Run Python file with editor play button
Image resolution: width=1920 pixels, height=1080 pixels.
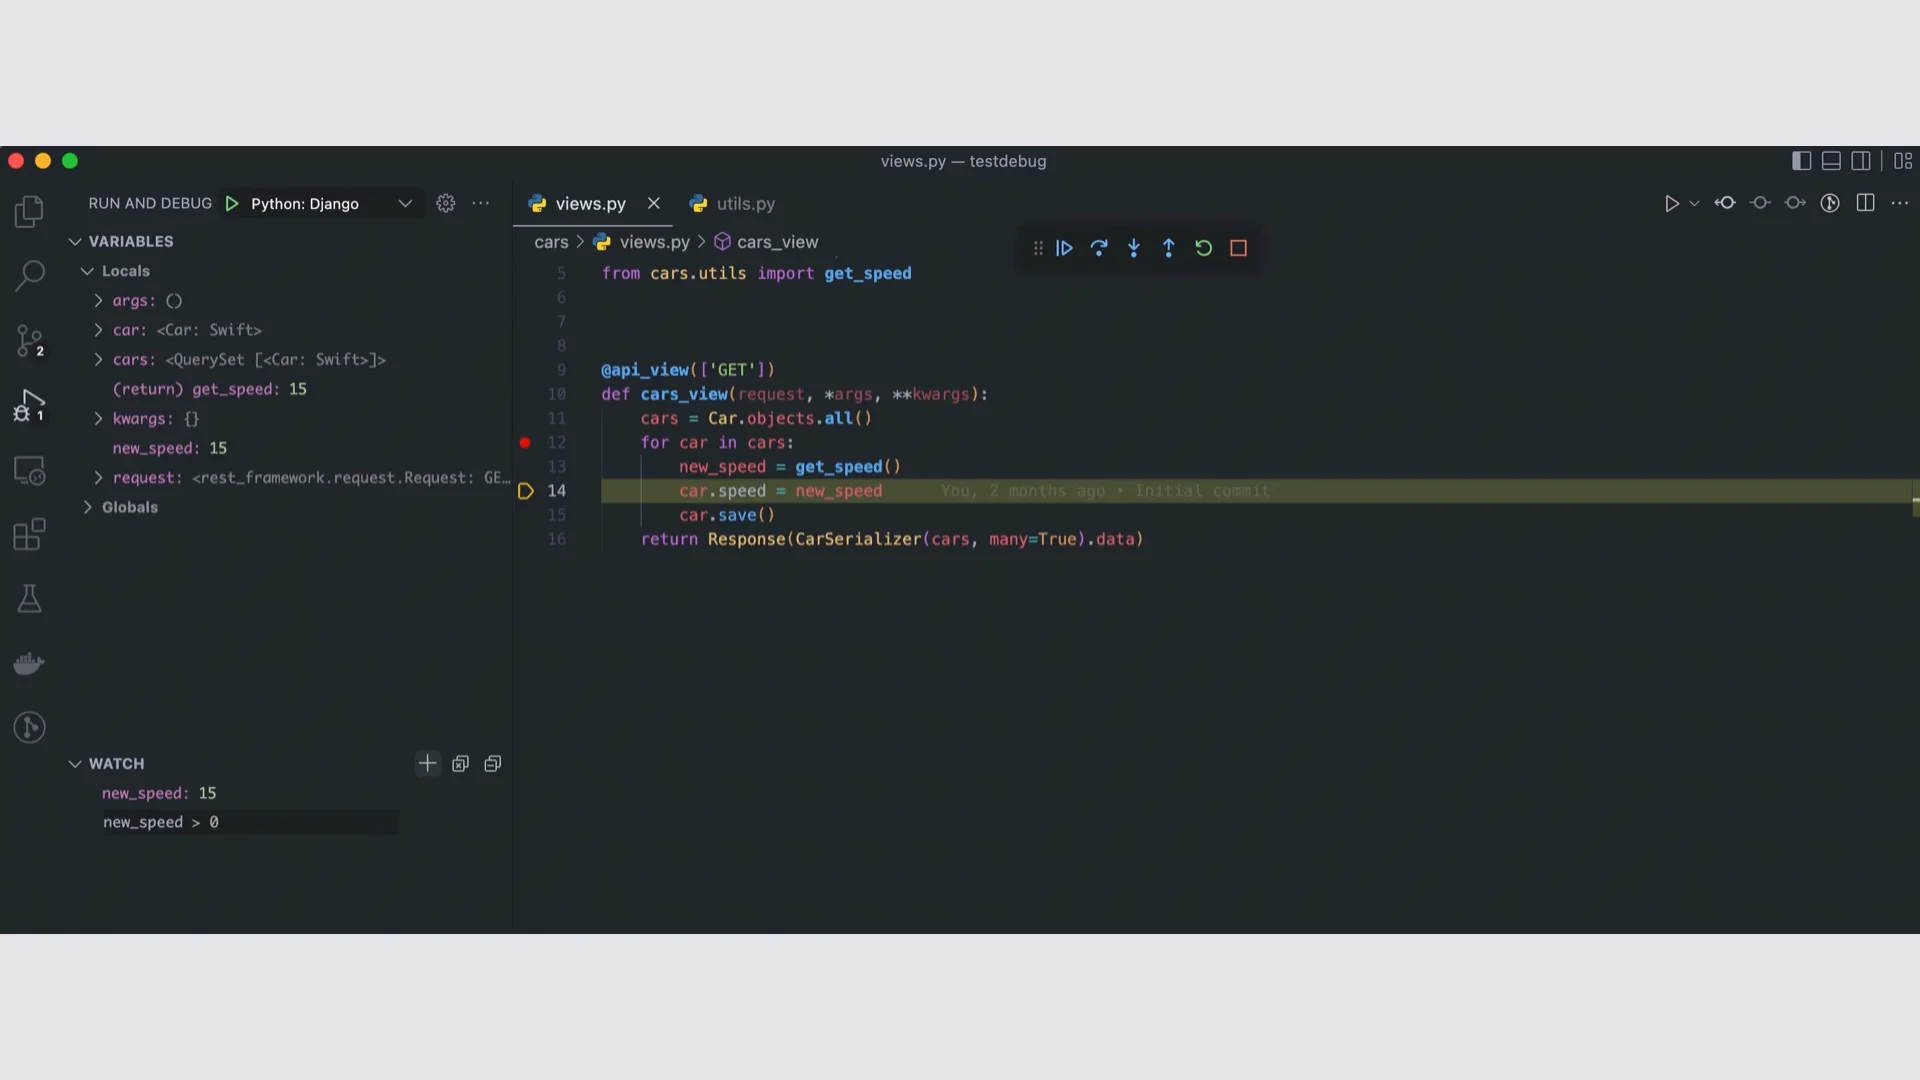pyautogui.click(x=1671, y=203)
